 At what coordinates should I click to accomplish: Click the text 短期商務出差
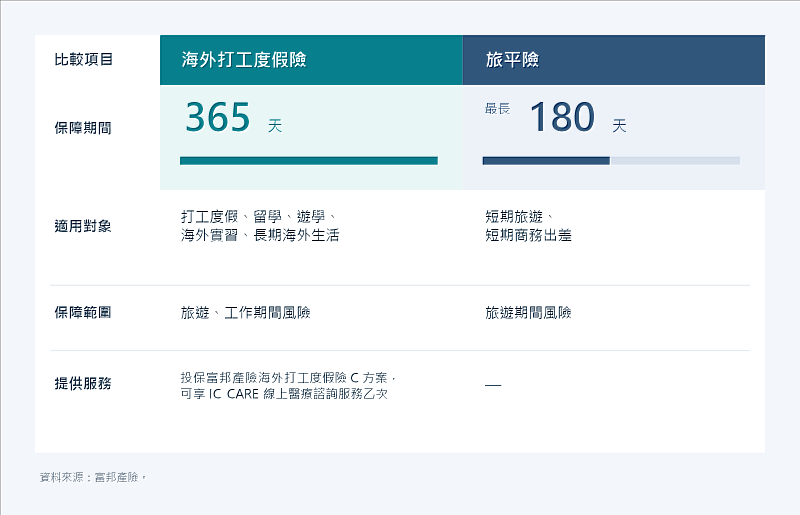coord(528,235)
